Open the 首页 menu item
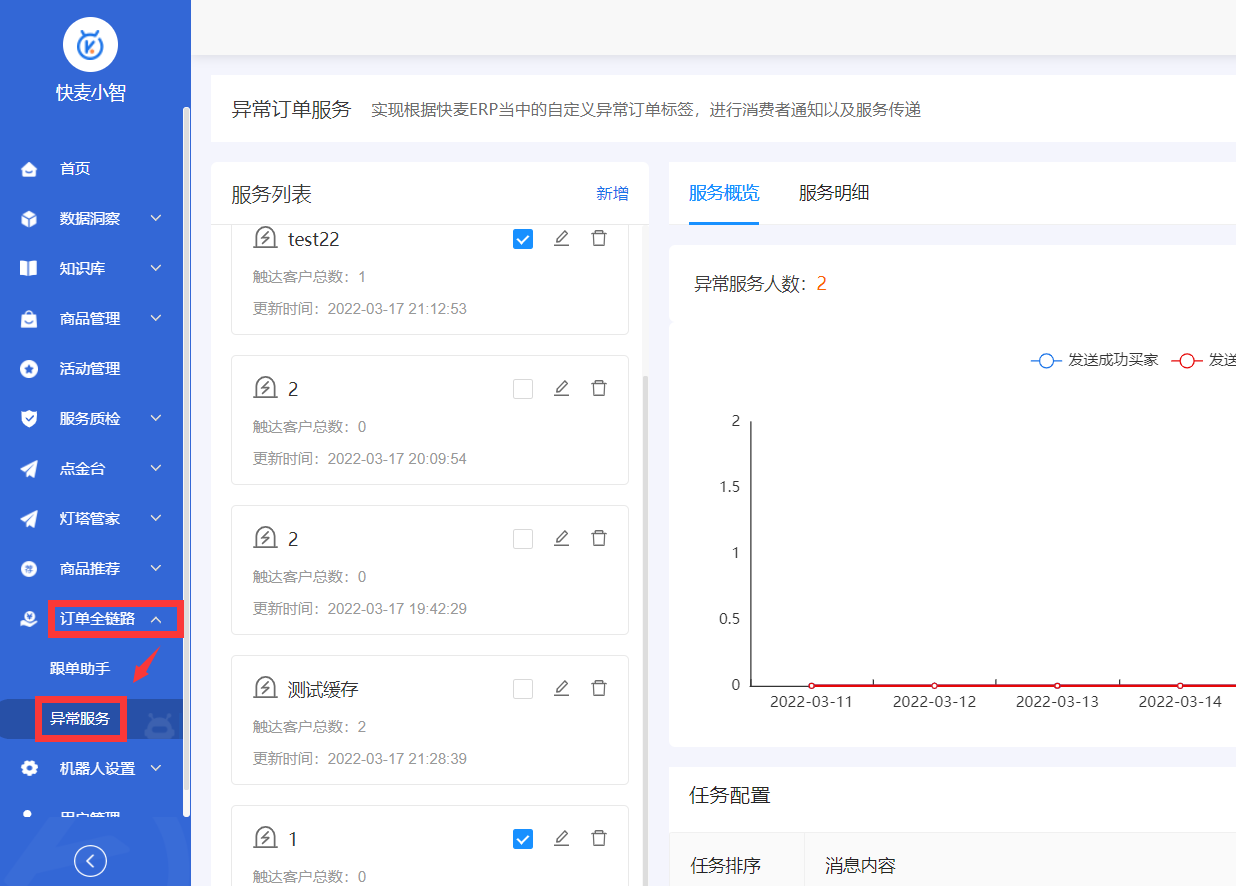This screenshot has width=1236, height=886. (x=75, y=169)
